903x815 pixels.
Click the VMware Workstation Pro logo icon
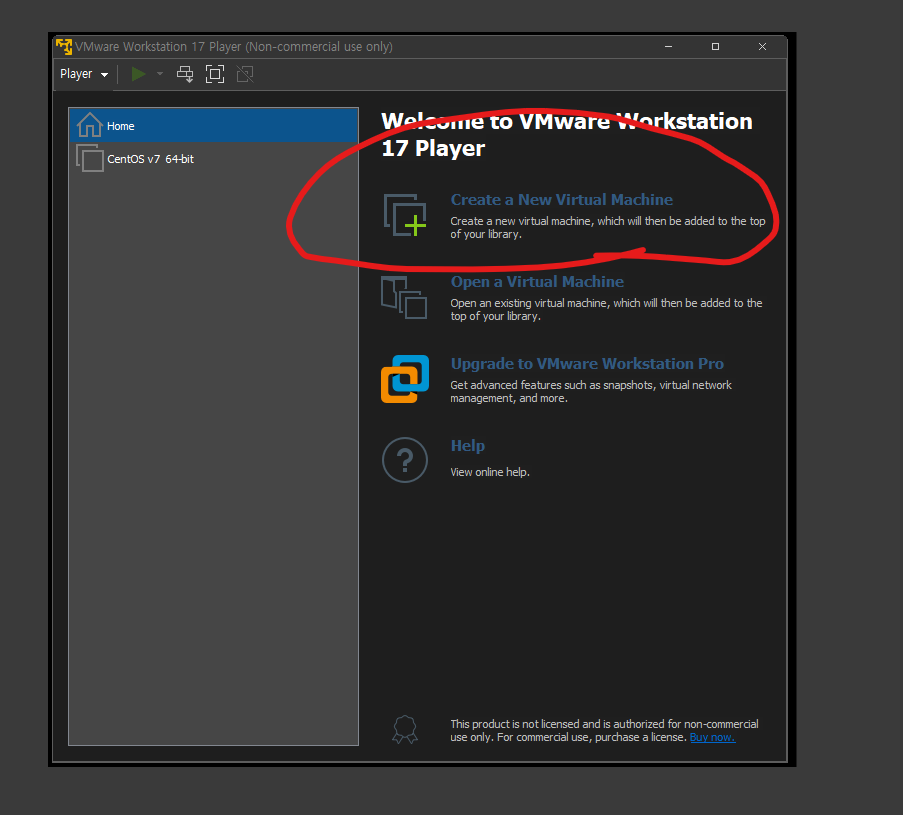[x=405, y=378]
